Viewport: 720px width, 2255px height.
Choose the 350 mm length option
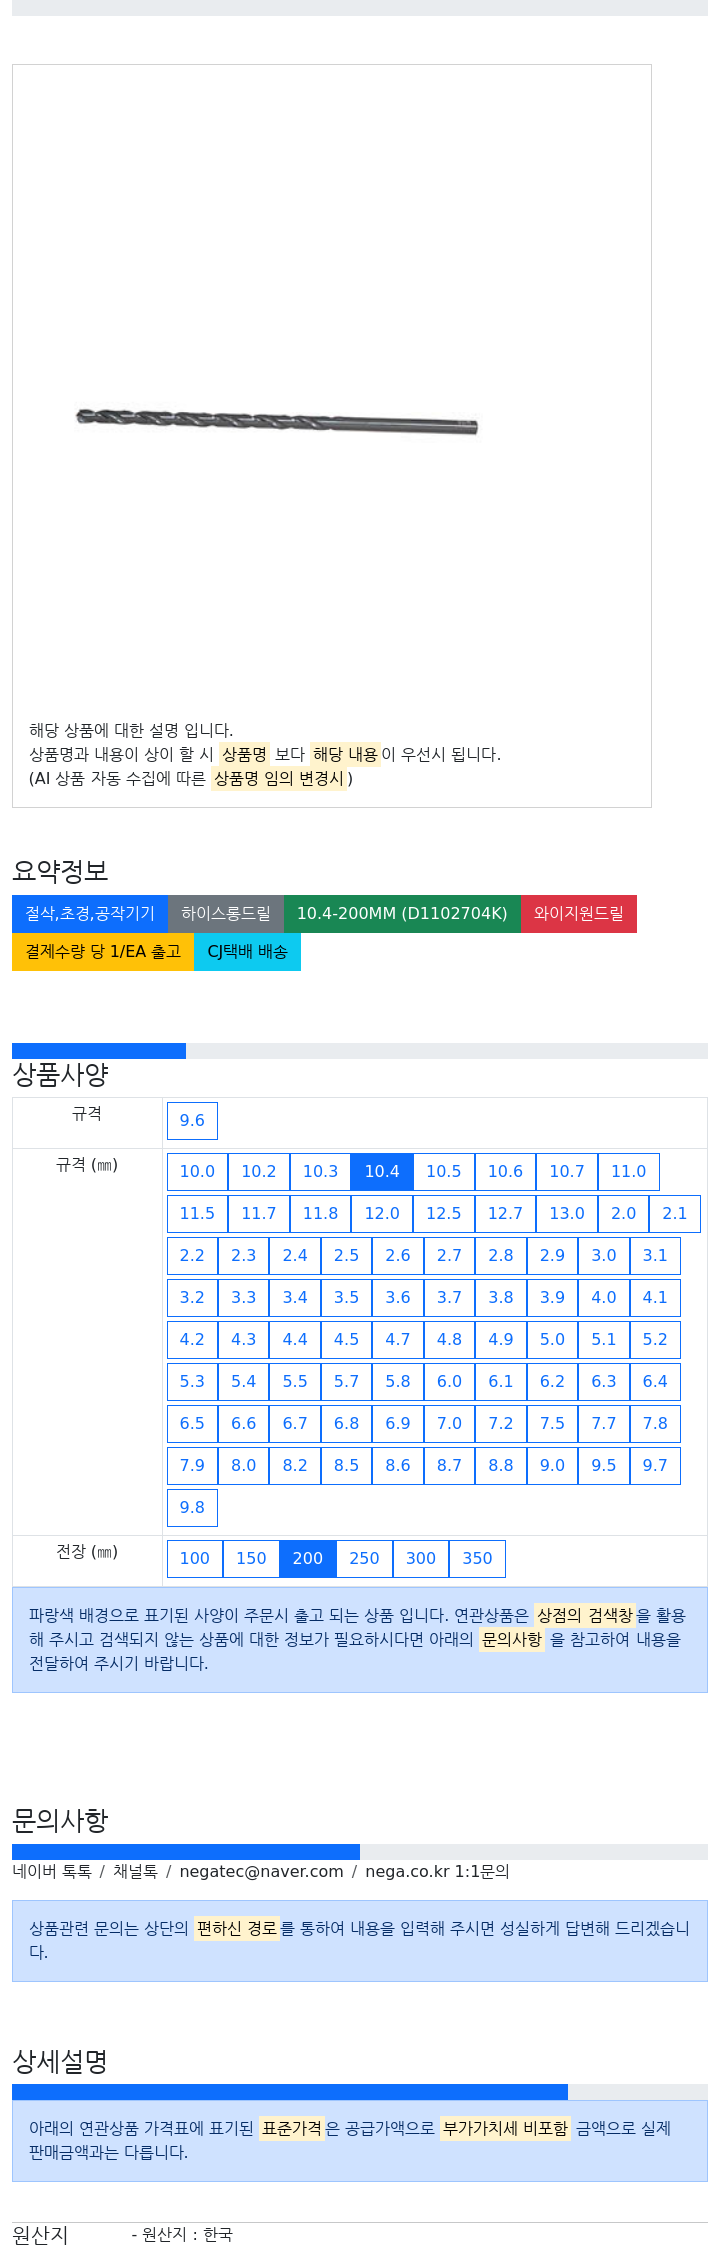tap(477, 1558)
